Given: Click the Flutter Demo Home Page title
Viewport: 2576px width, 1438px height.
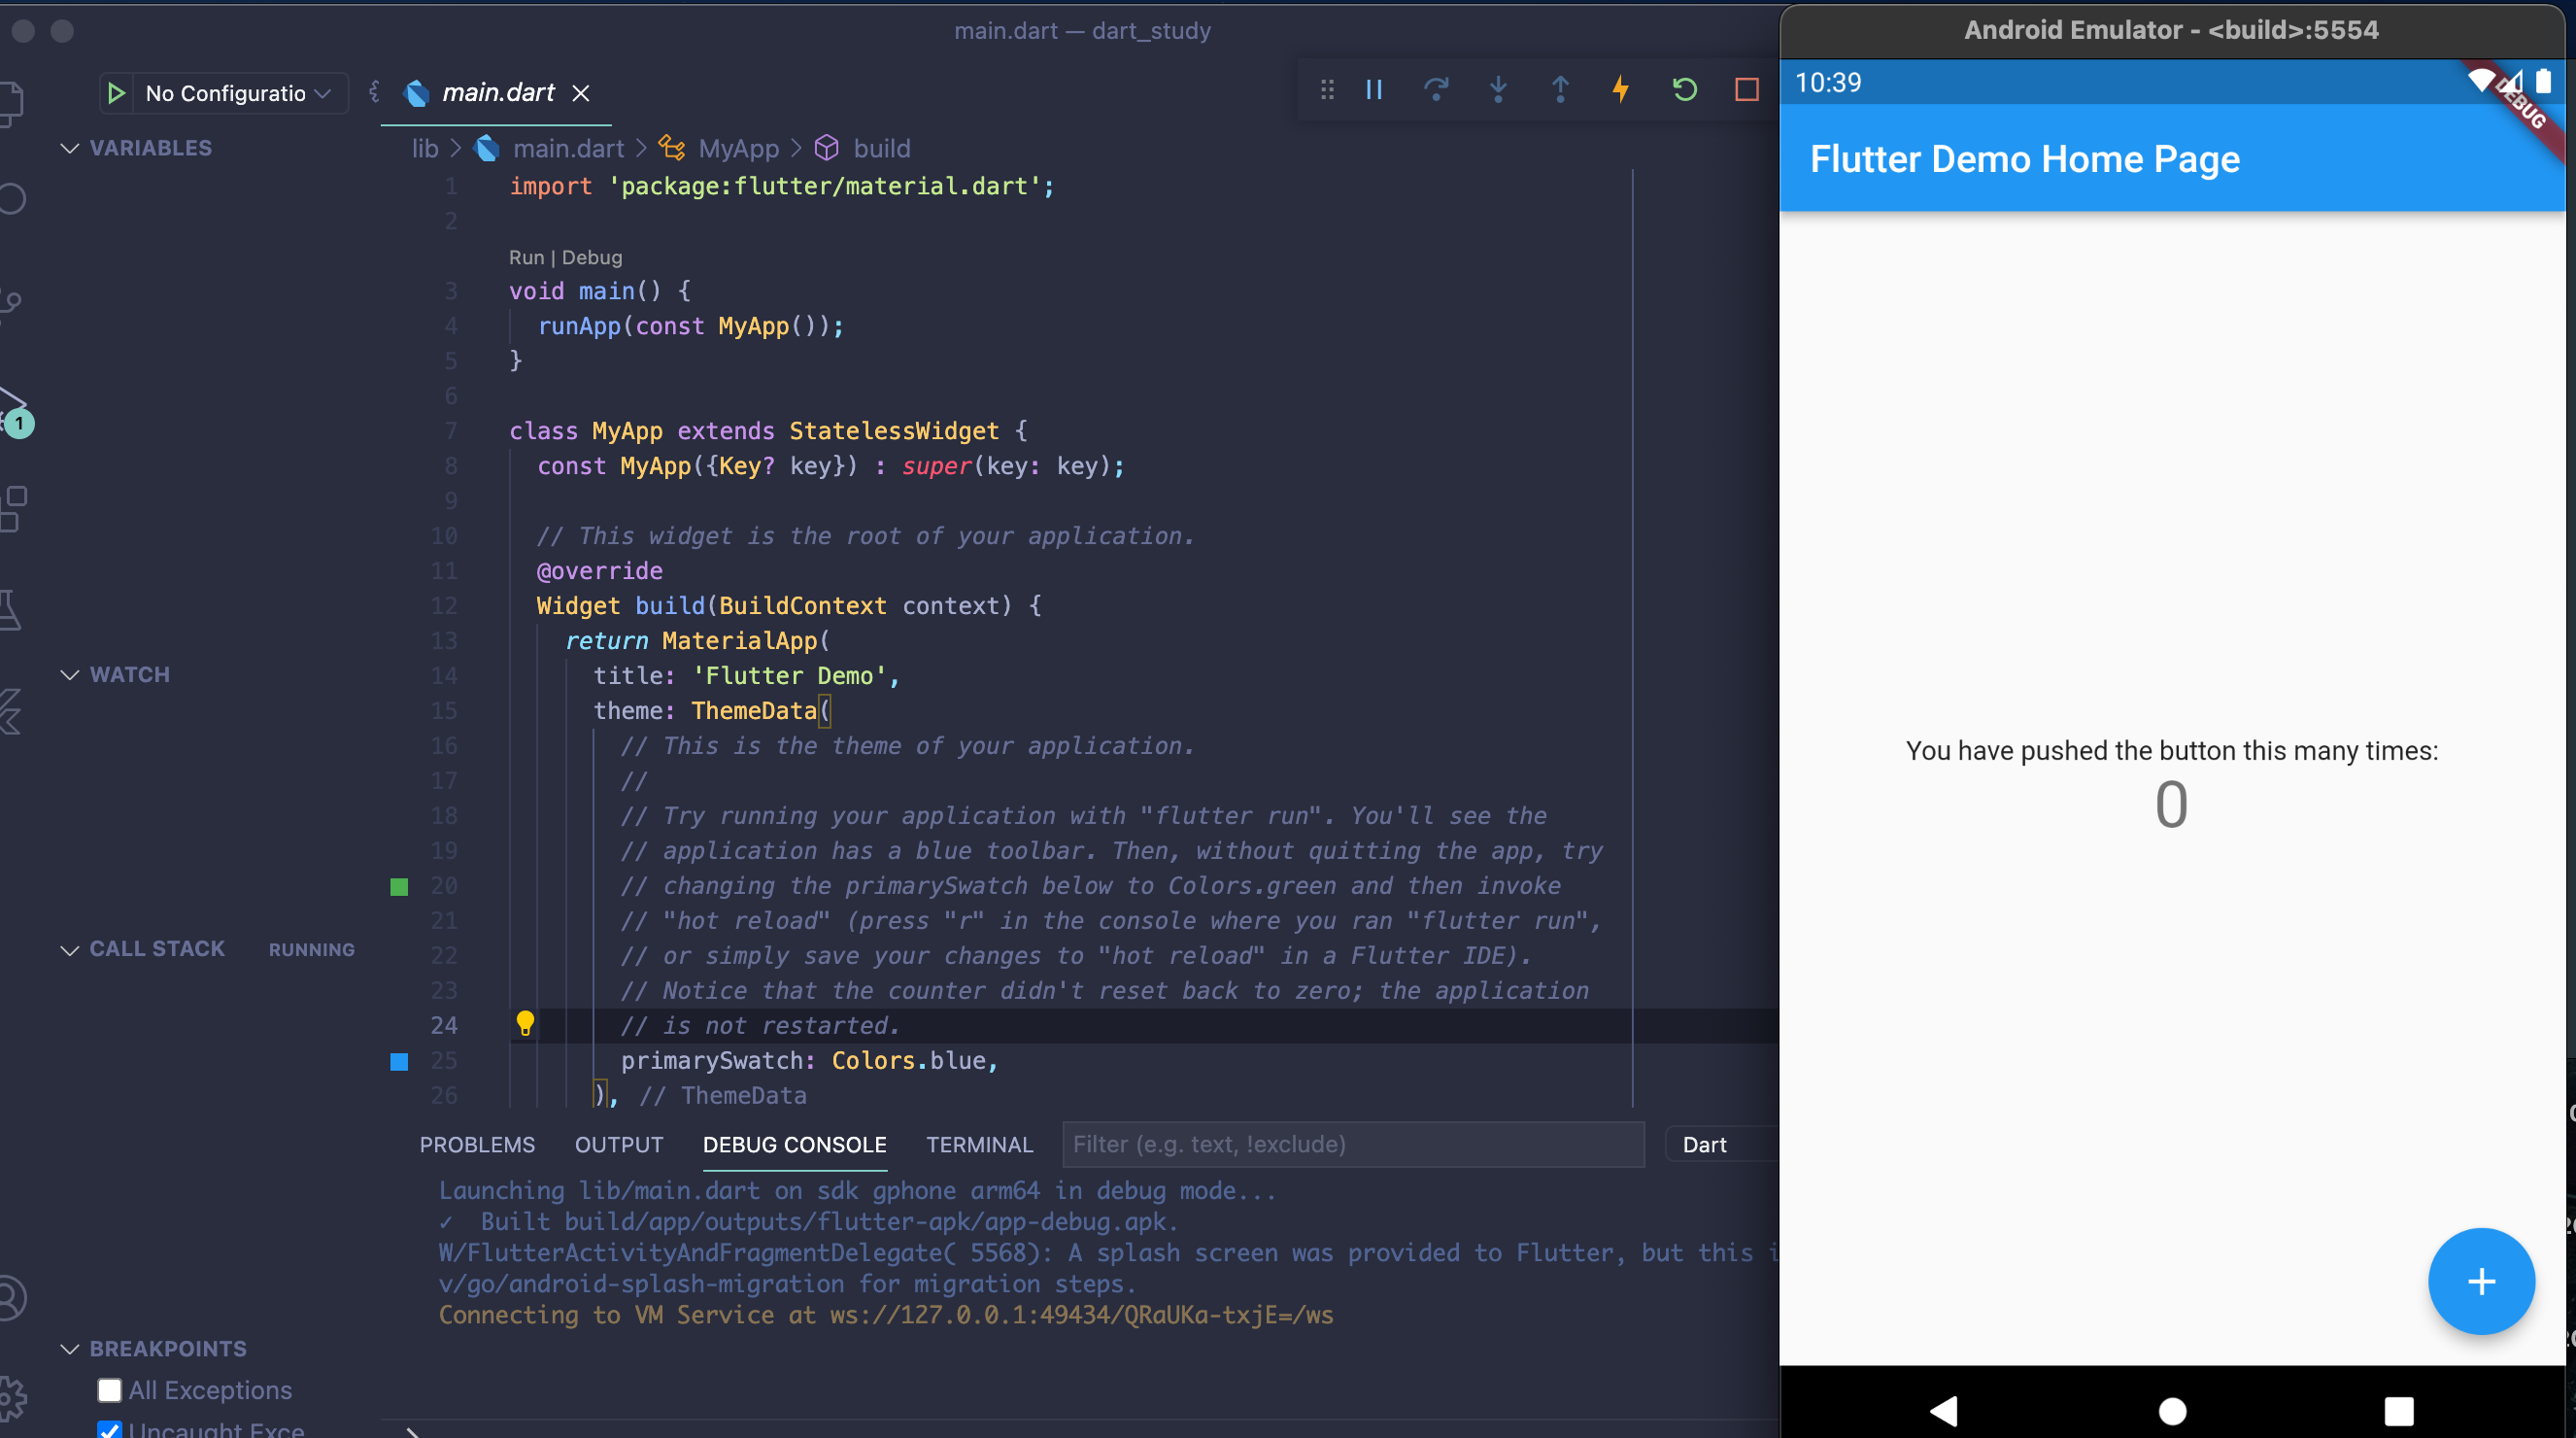Looking at the screenshot, I should (2024, 159).
